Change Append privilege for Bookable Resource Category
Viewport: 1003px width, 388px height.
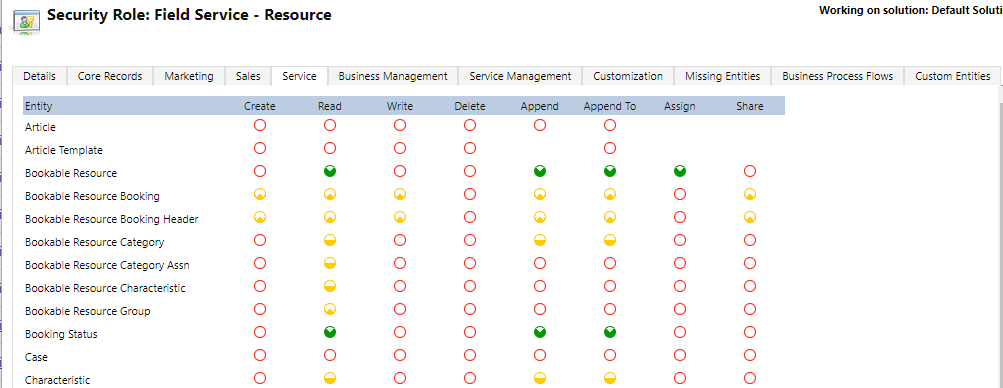pos(540,240)
